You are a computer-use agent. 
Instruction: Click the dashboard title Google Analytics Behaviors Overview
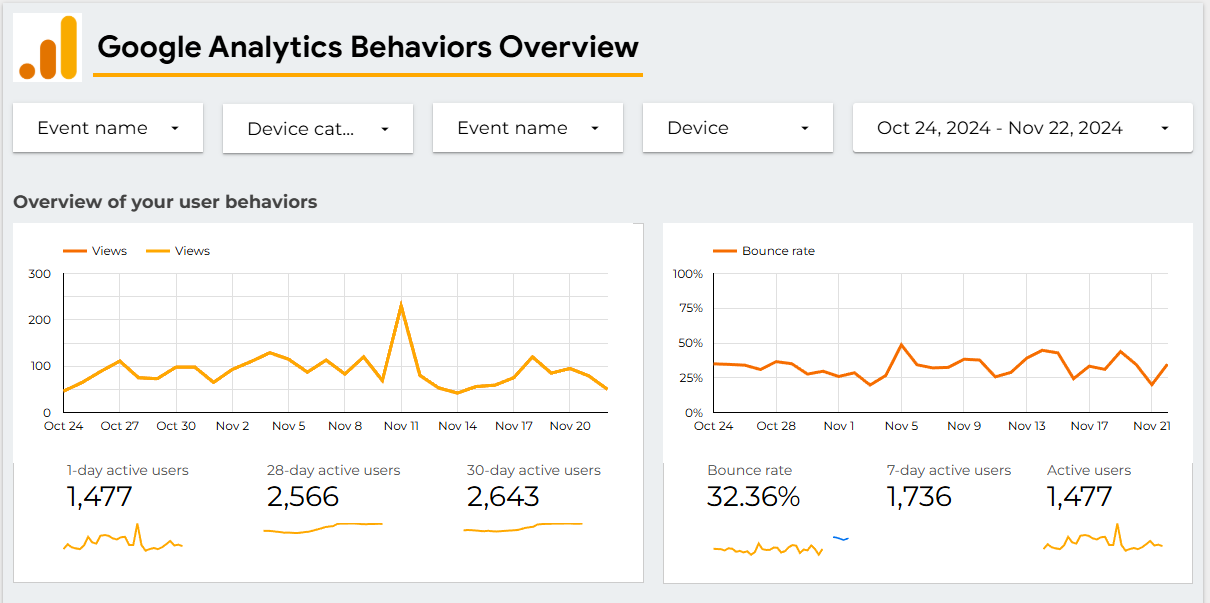[368, 47]
